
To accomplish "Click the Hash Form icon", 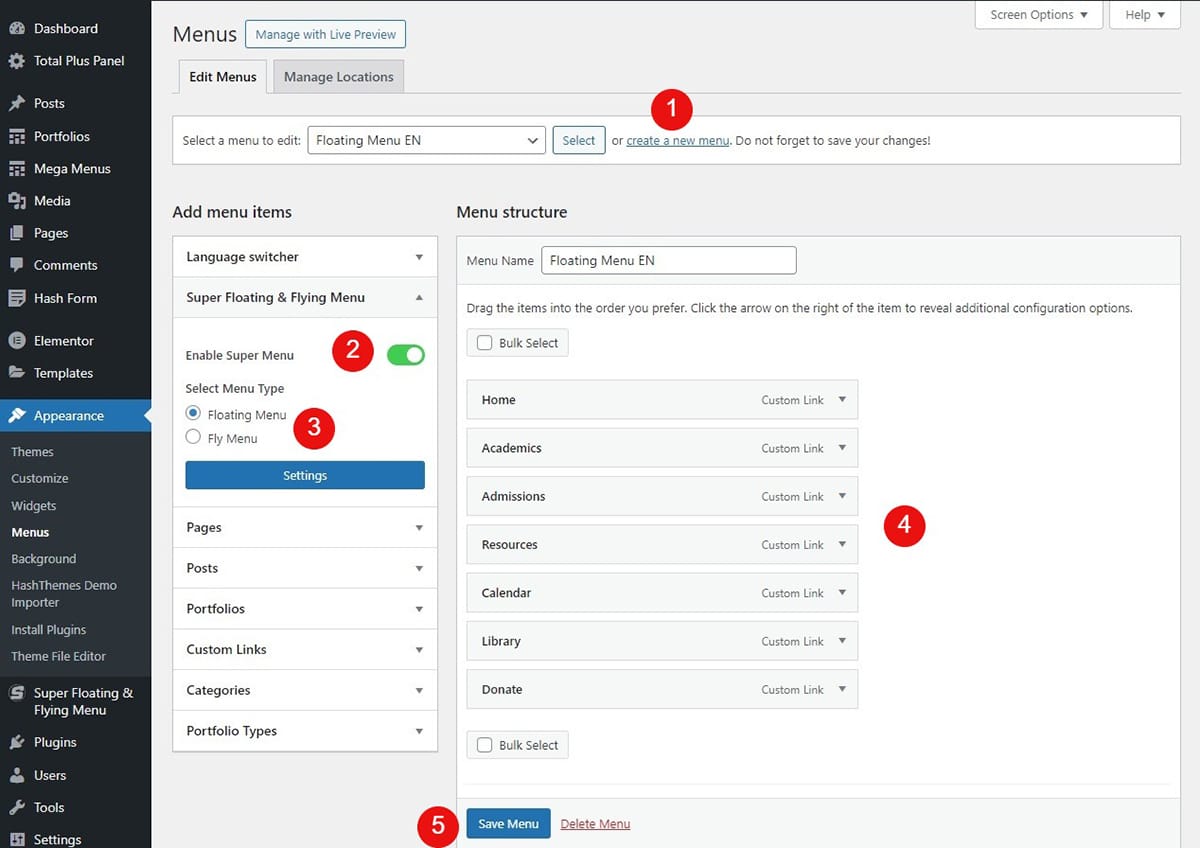I will [17, 298].
